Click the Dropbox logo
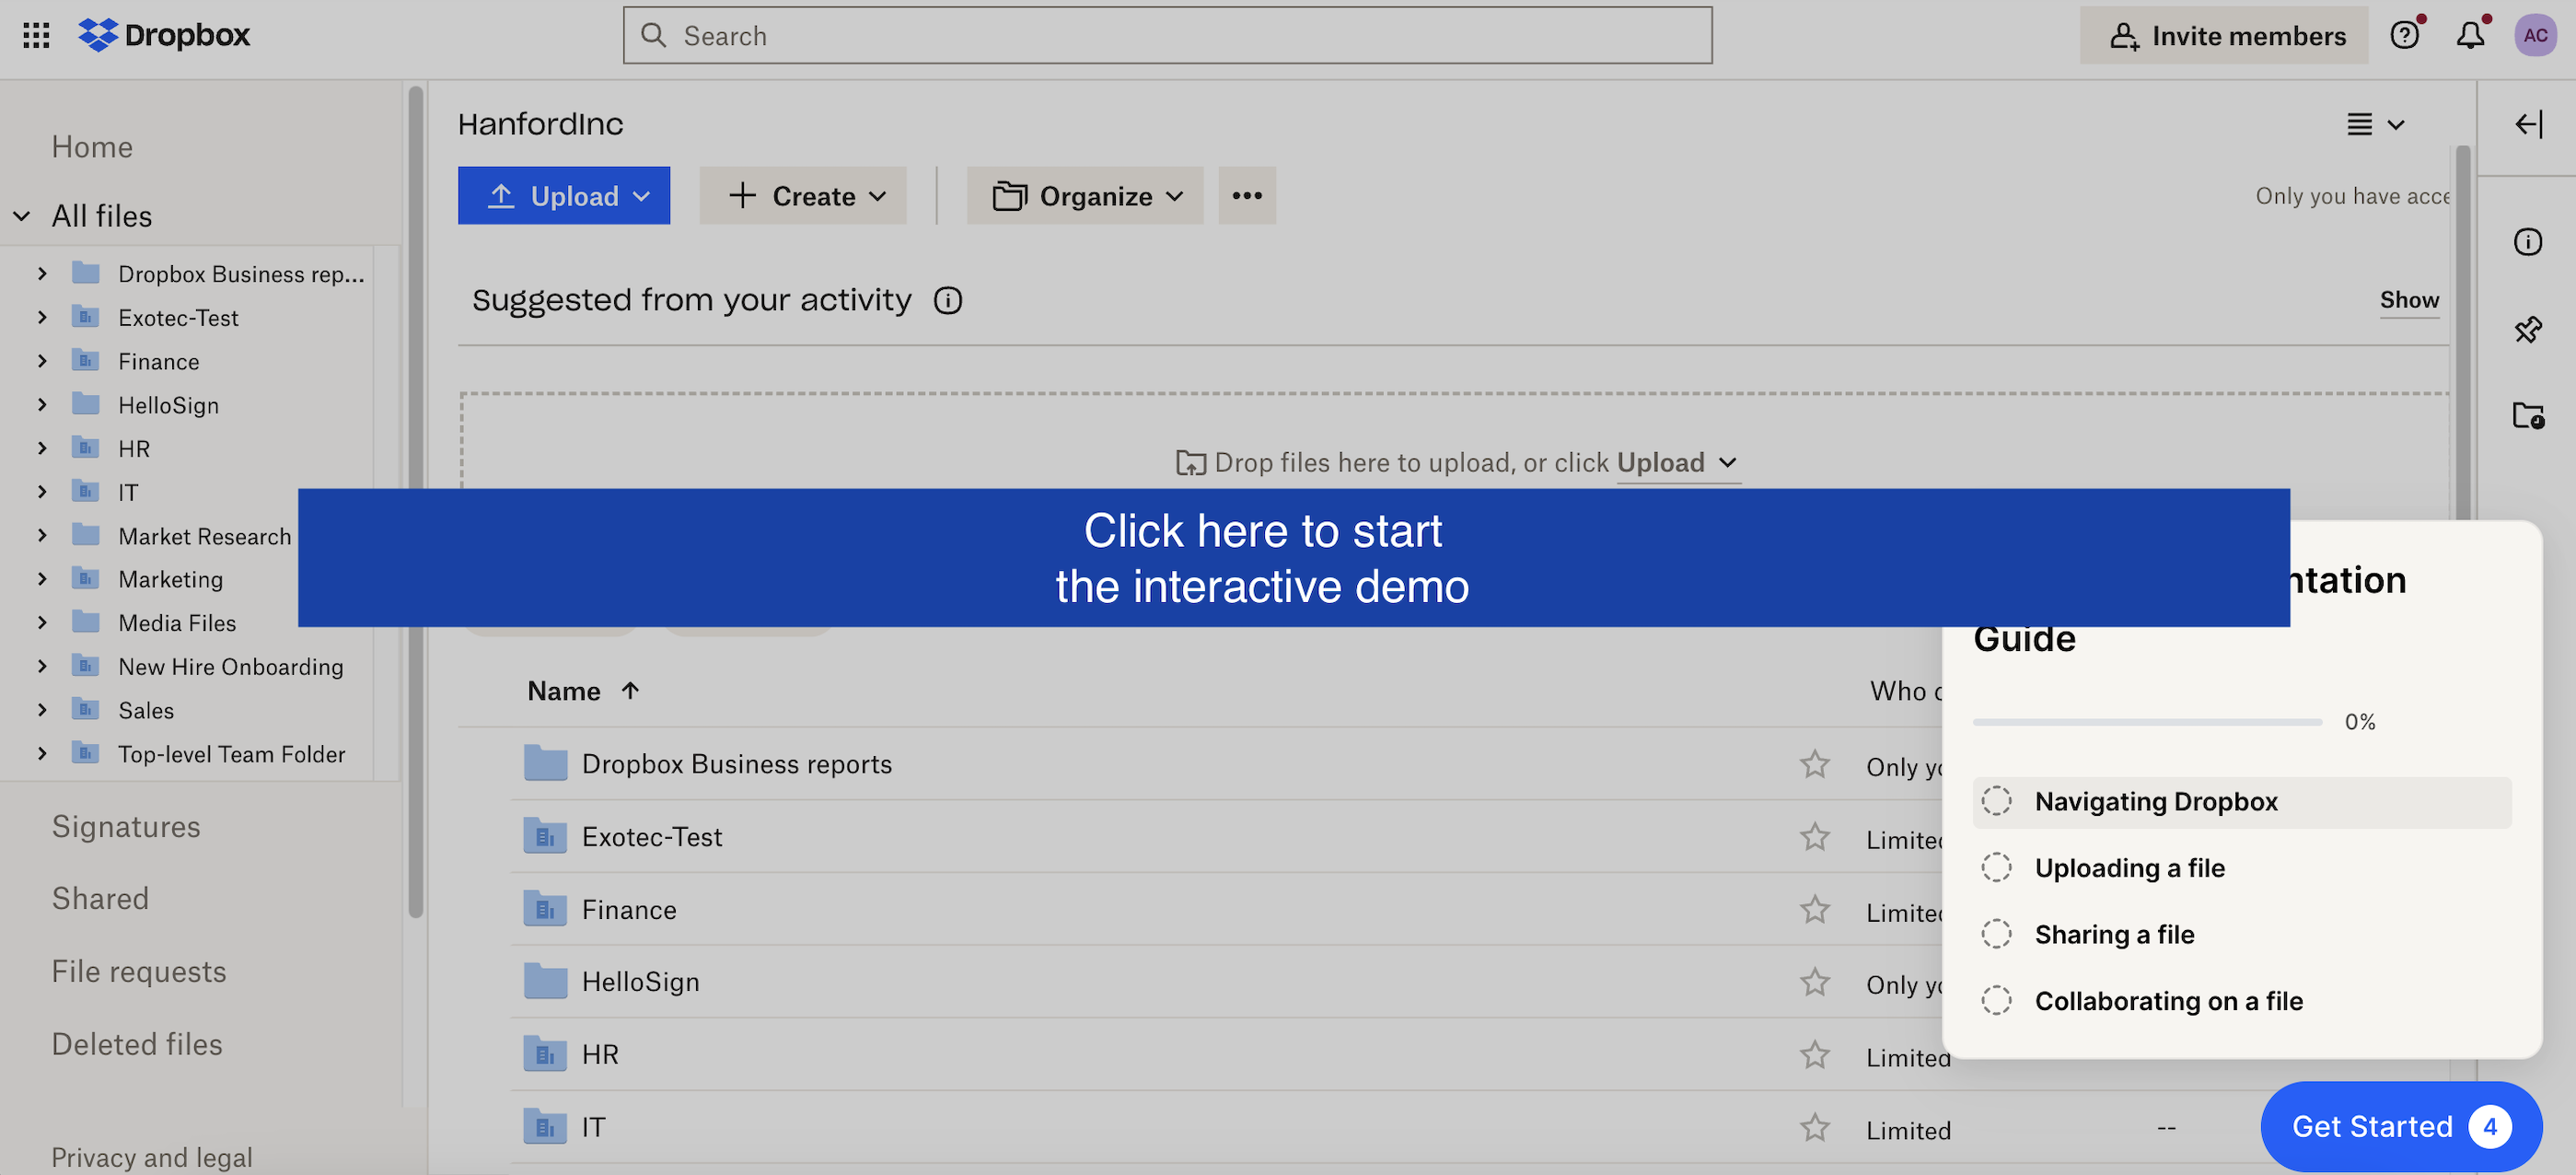 pyautogui.click(x=164, y=36)
